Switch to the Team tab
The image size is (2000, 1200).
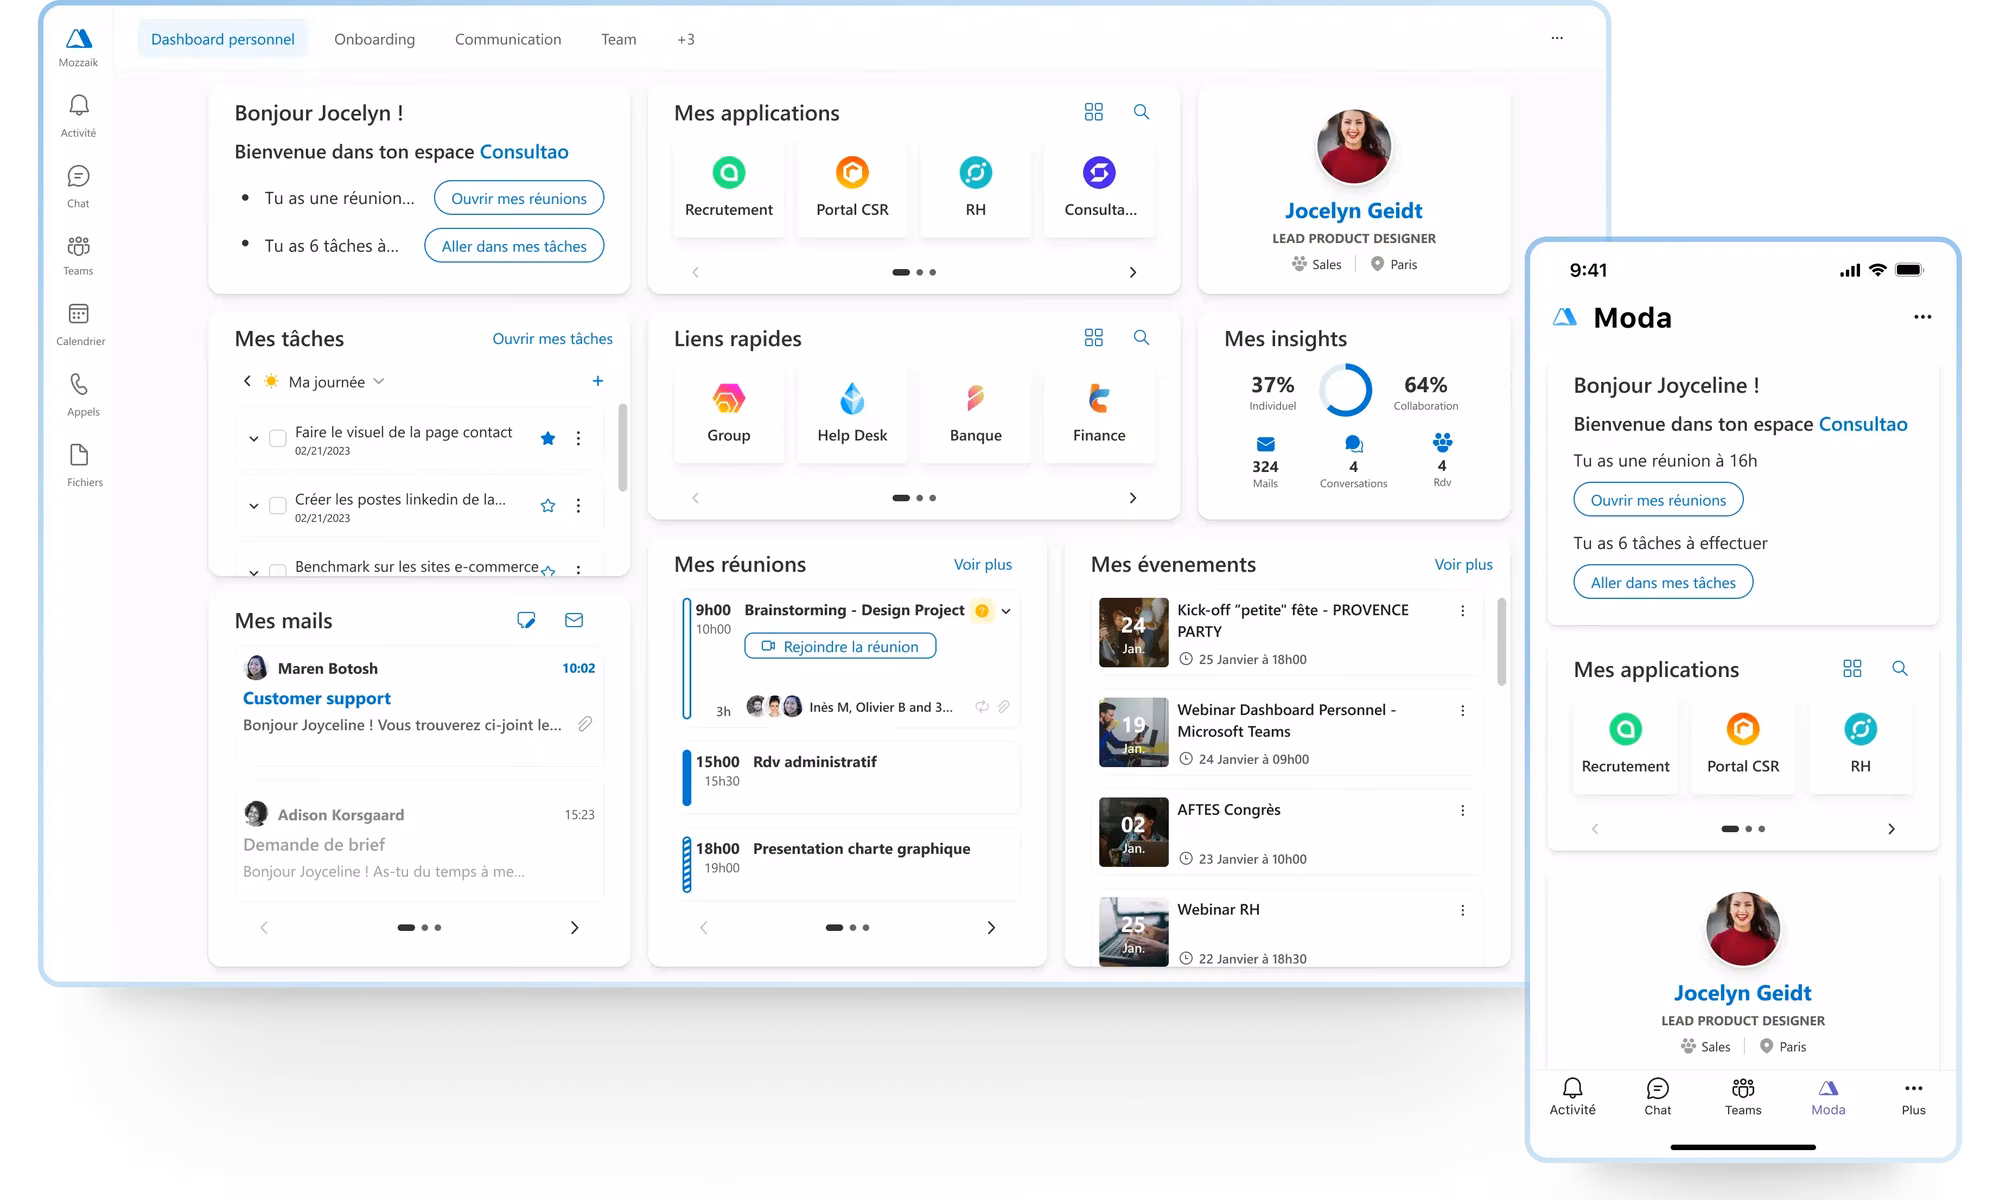coord(618,39)
